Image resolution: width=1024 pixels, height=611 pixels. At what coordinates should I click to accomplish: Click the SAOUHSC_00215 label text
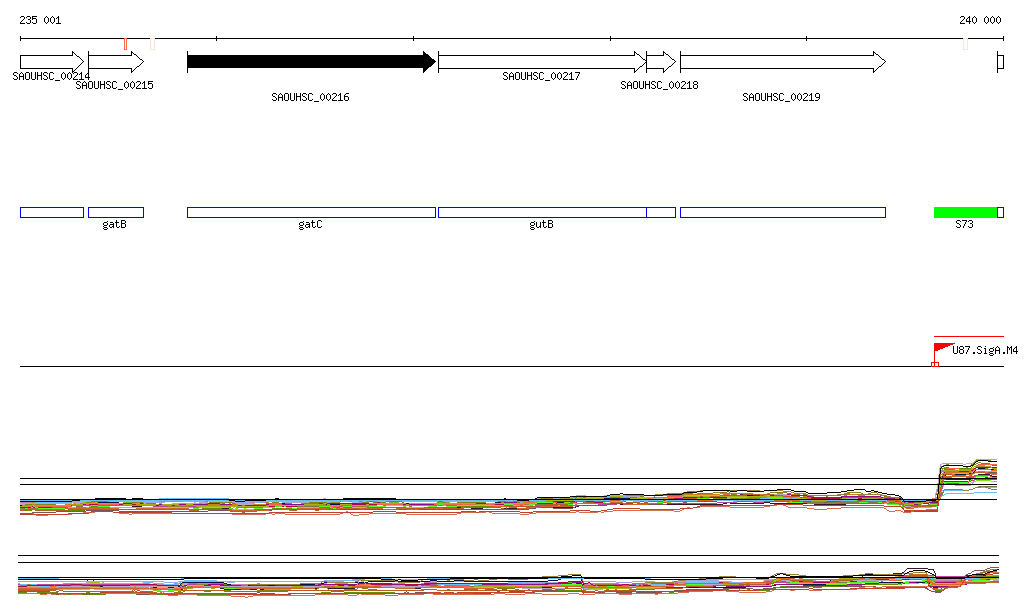[114, 86]
